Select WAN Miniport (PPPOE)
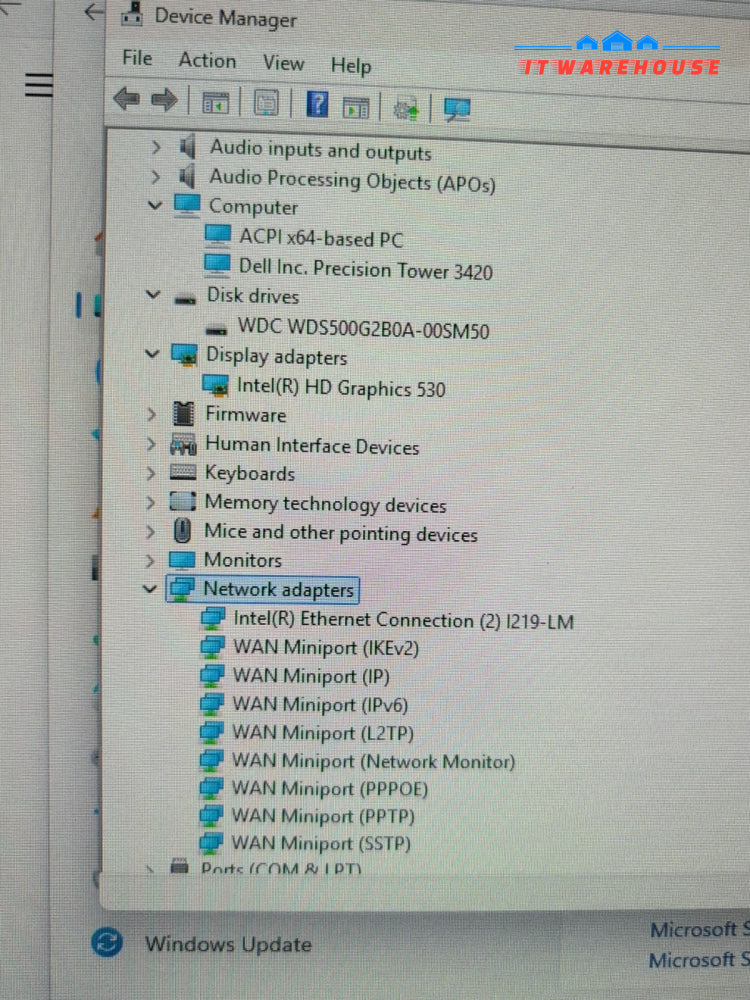 pyautogui.click(x=330, y=789)
